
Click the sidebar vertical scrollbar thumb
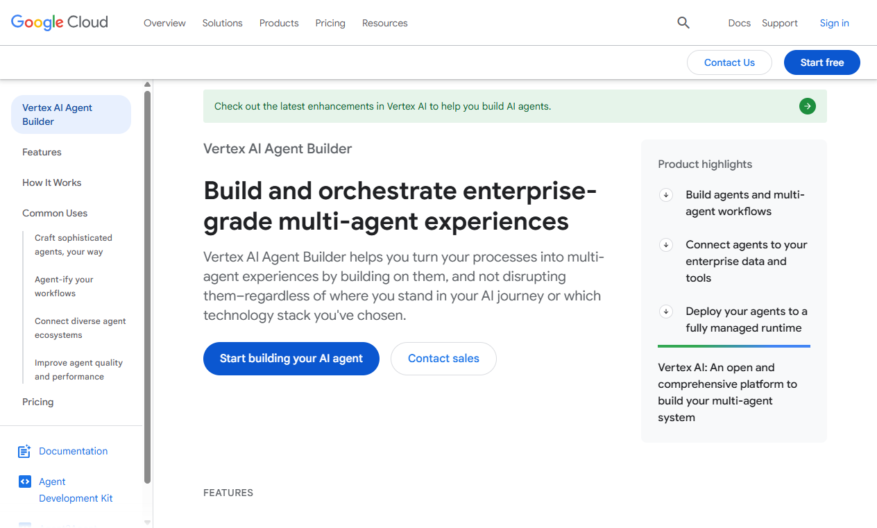(x=147, y=286)
